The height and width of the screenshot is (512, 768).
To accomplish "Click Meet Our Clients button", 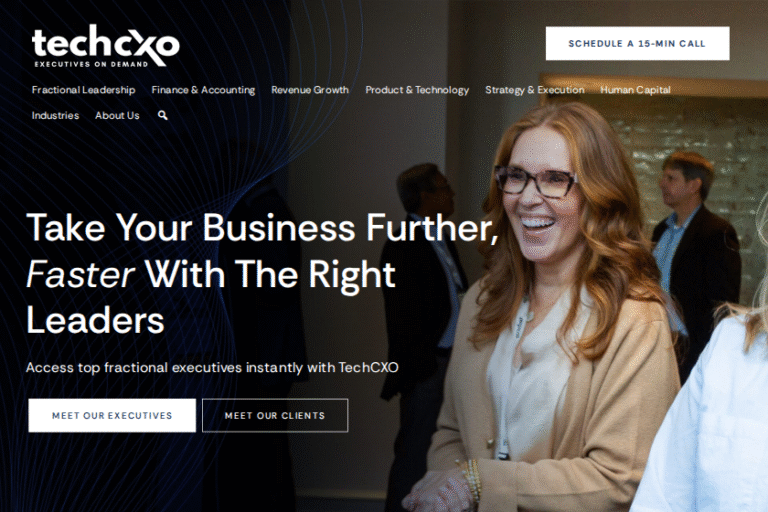I will (275, 415).
